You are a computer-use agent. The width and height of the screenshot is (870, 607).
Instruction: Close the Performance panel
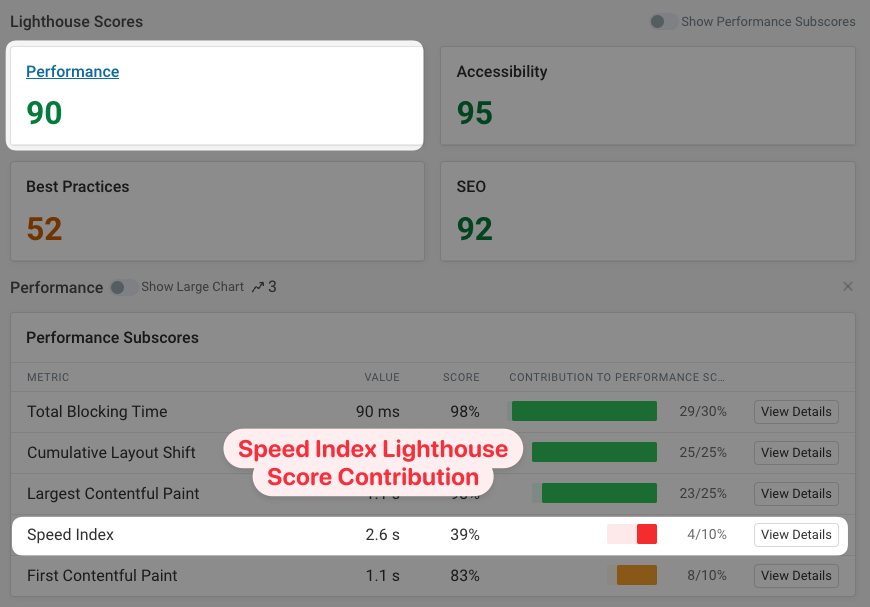(847, 286)
